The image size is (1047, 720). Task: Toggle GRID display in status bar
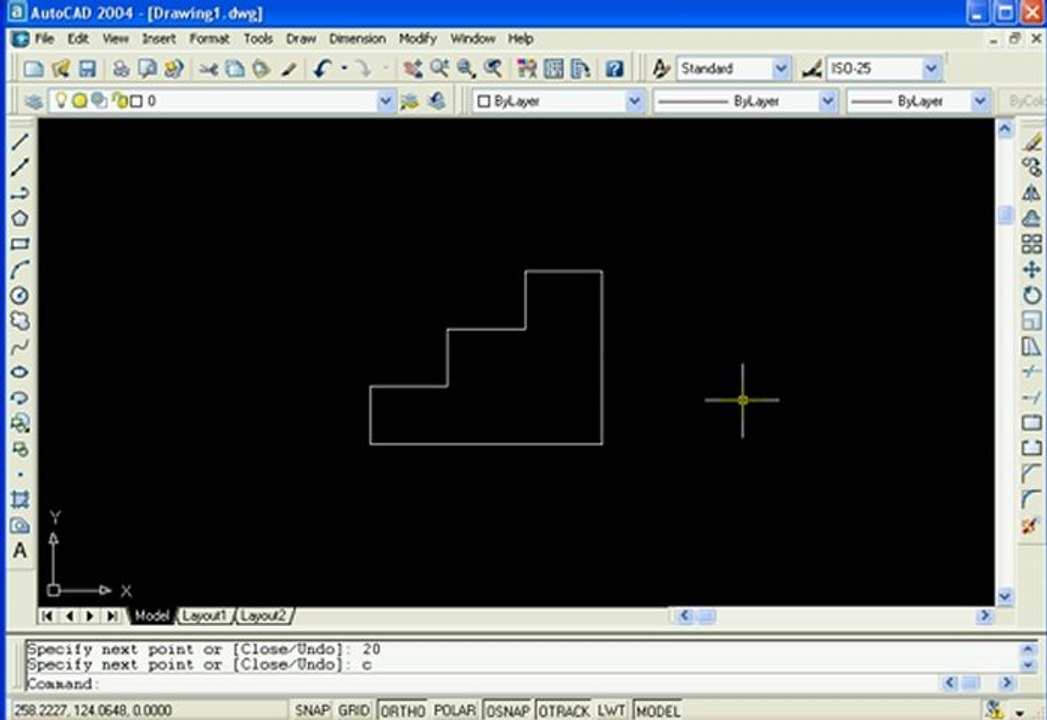coord(354,710)
